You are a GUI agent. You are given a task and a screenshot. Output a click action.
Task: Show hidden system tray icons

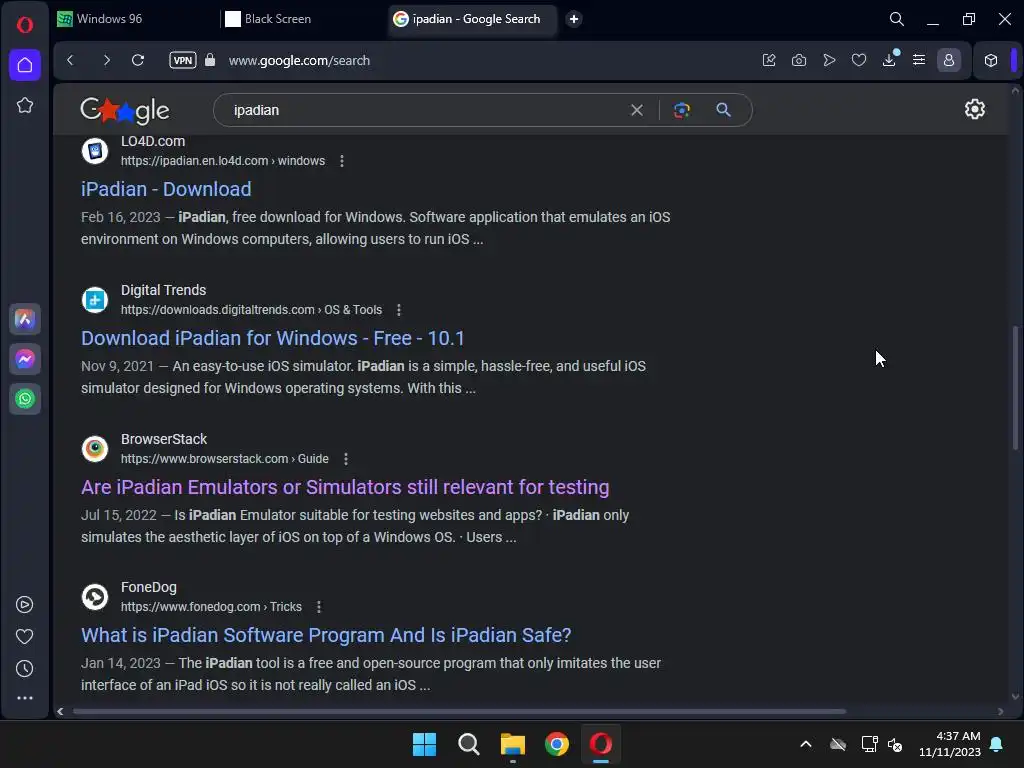(806, 744)
